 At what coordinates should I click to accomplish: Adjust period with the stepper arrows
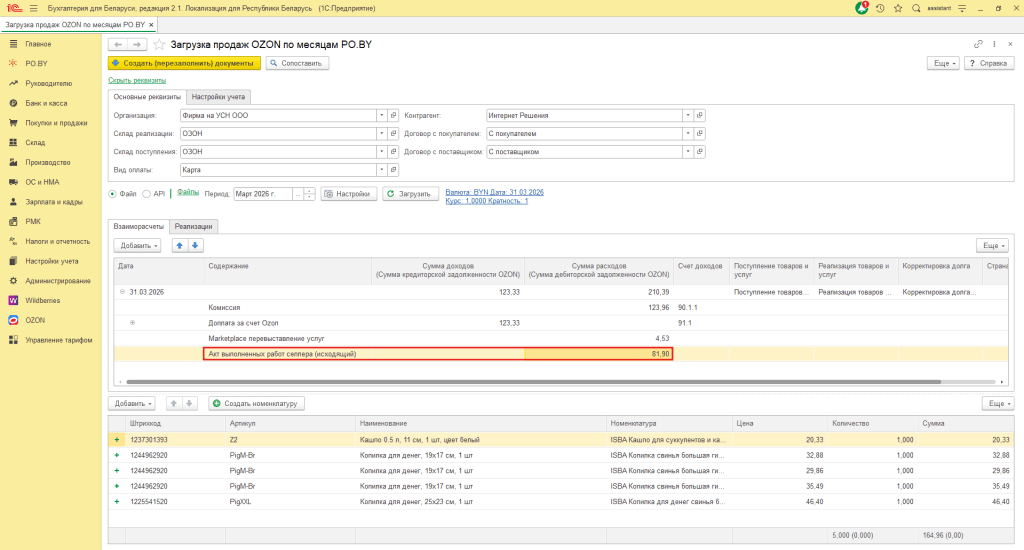coord(310,194)
